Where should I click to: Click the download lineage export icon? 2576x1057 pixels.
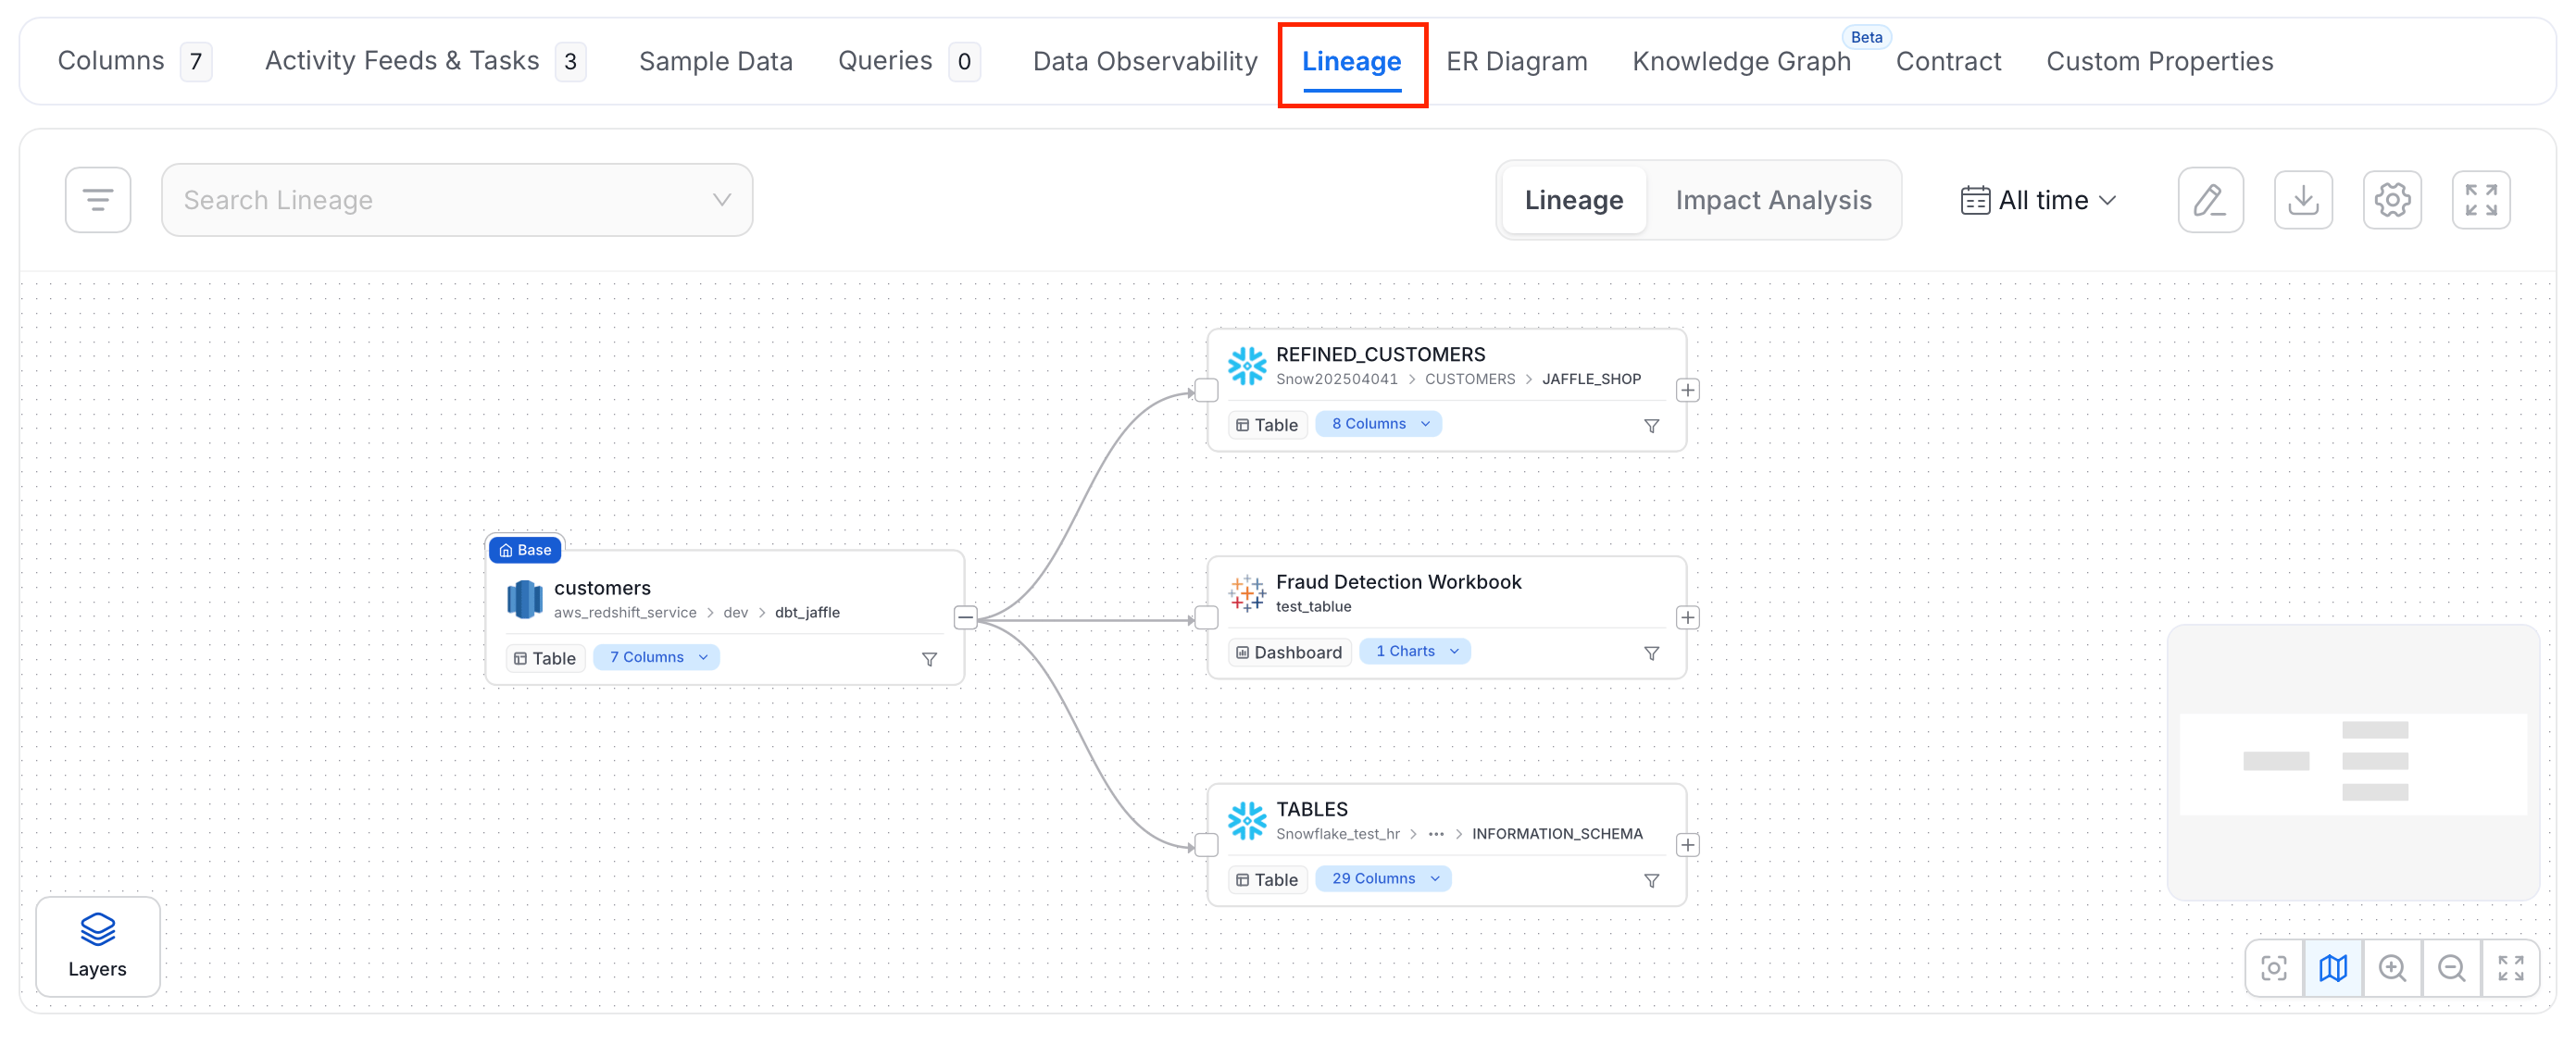pos(2303,200)
